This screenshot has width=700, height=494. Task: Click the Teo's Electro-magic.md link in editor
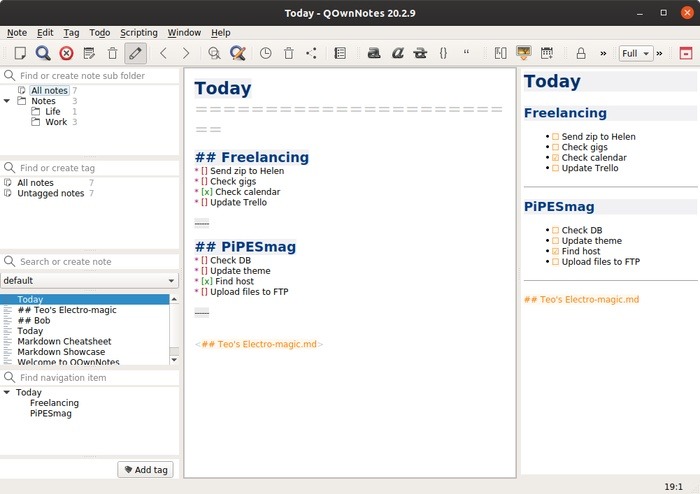coord(259,344)
